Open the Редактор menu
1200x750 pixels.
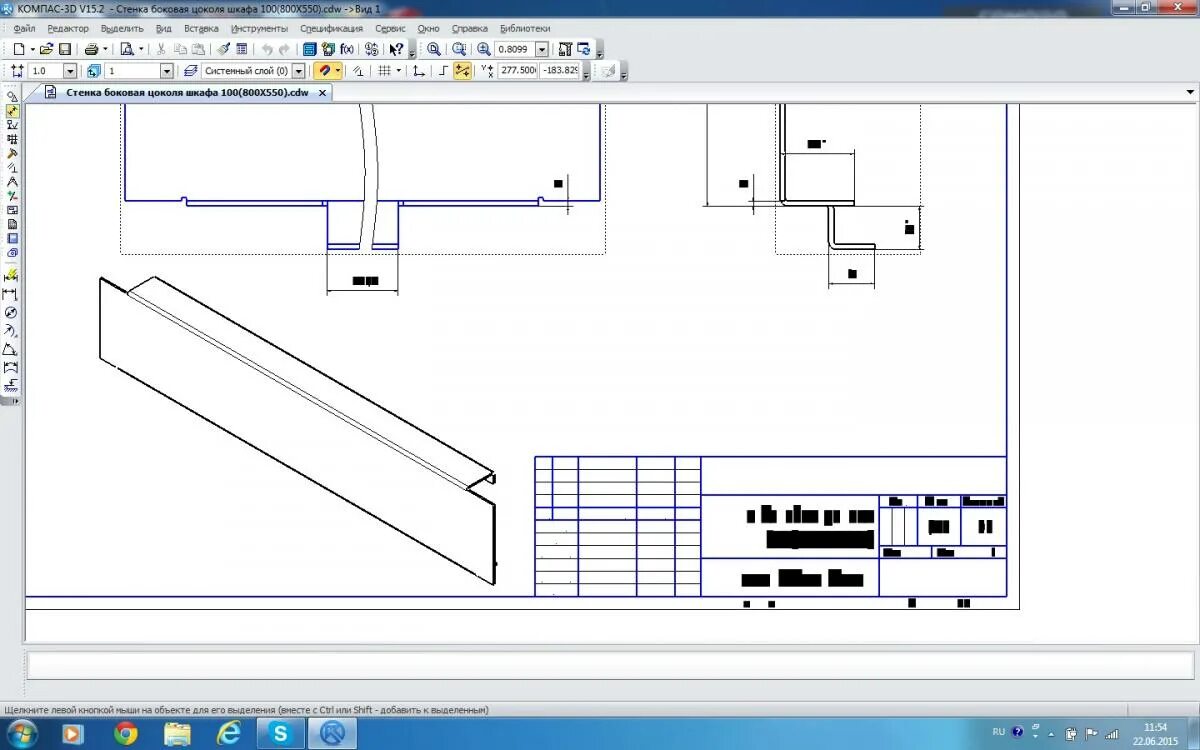[x=68, y=28]
